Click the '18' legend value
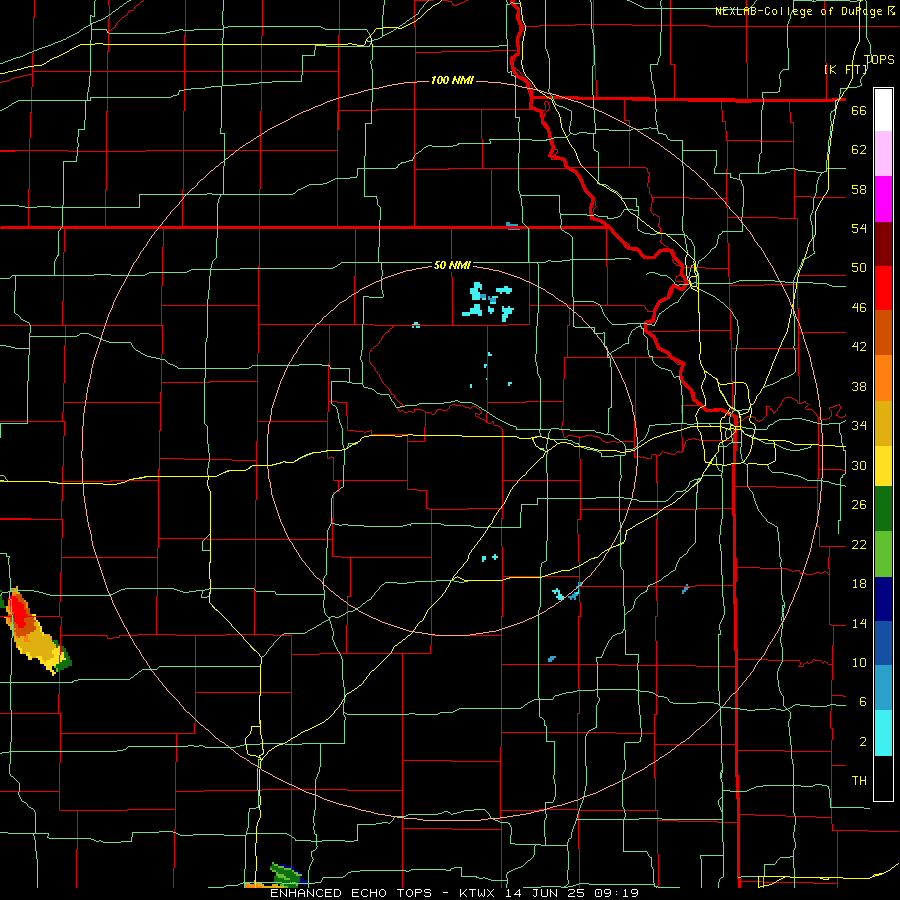The image size is (900, 900). pos(859,583)
